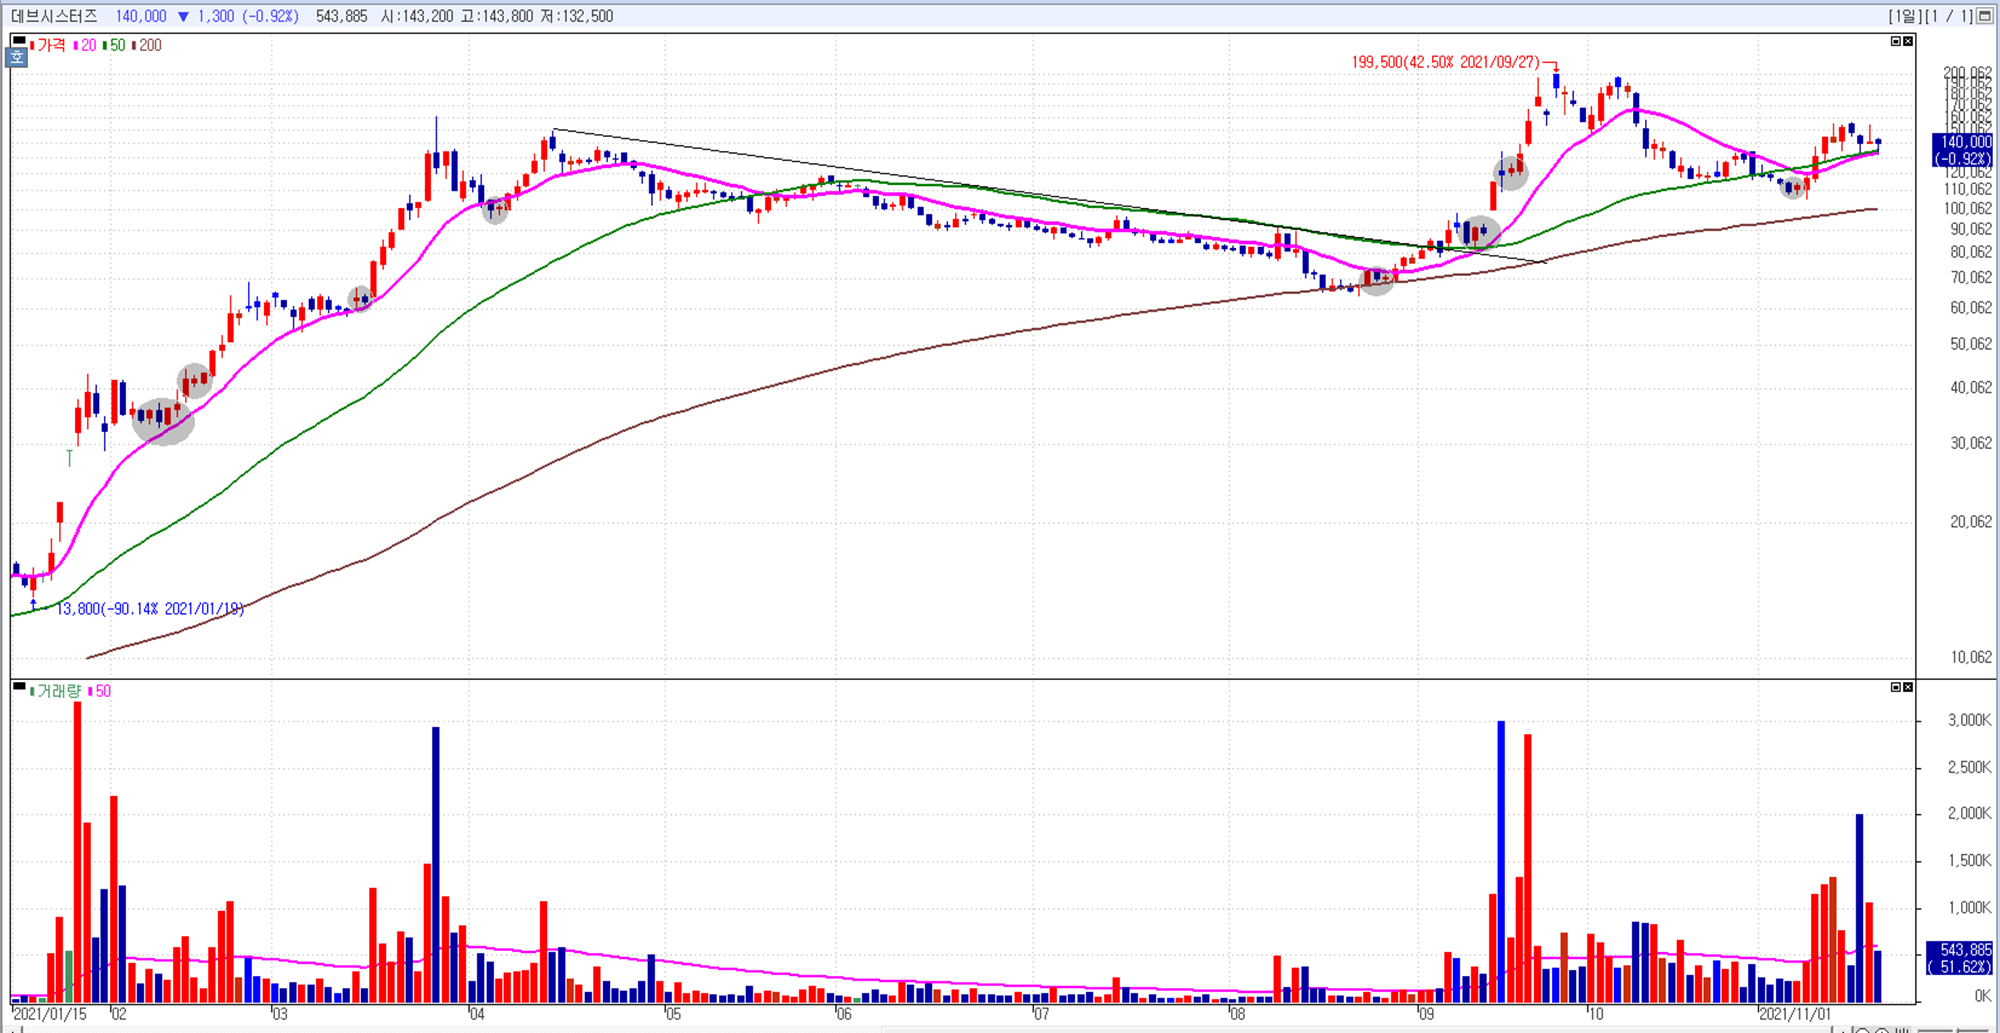The image size is (2000, 1033).
Task: Click the 10 month marker on time axis
Action: click(1595, 1014)
